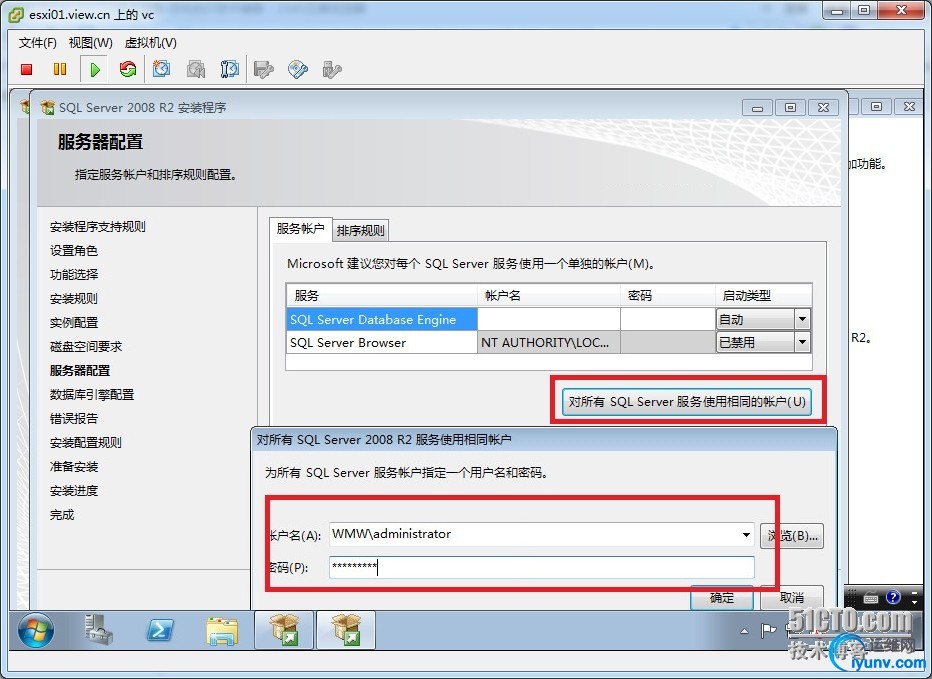Open Windows Explorer folder icon in taskbar

click(x=222, y=631)
